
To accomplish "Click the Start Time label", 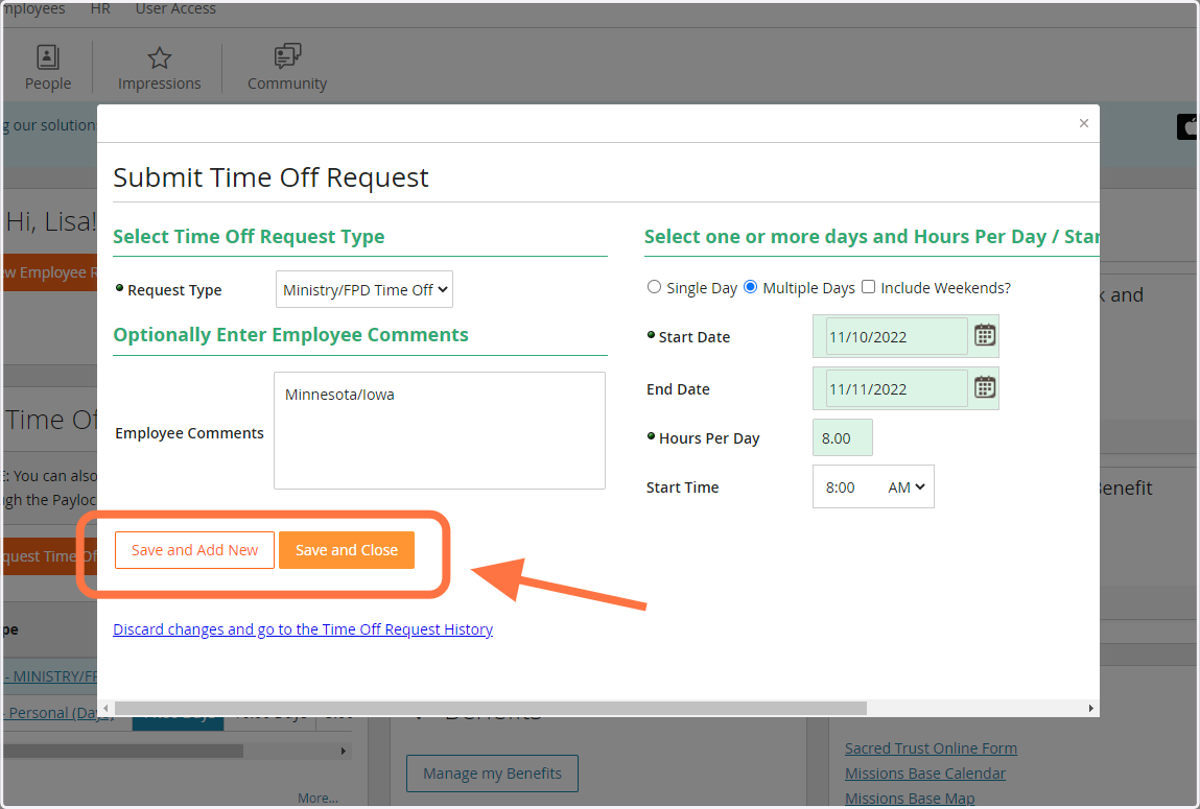I will (x=683, y=488).
